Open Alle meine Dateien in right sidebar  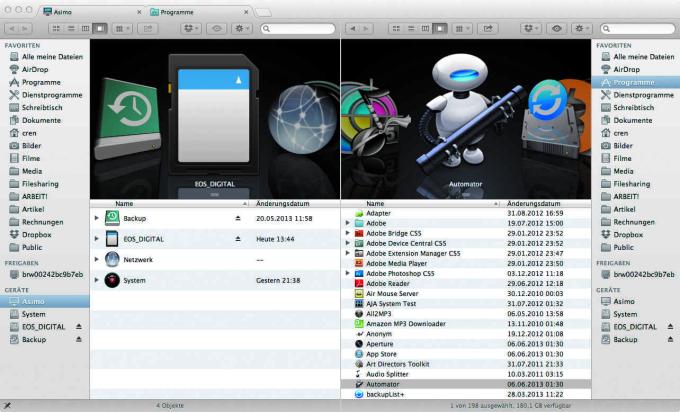point(644,56)
